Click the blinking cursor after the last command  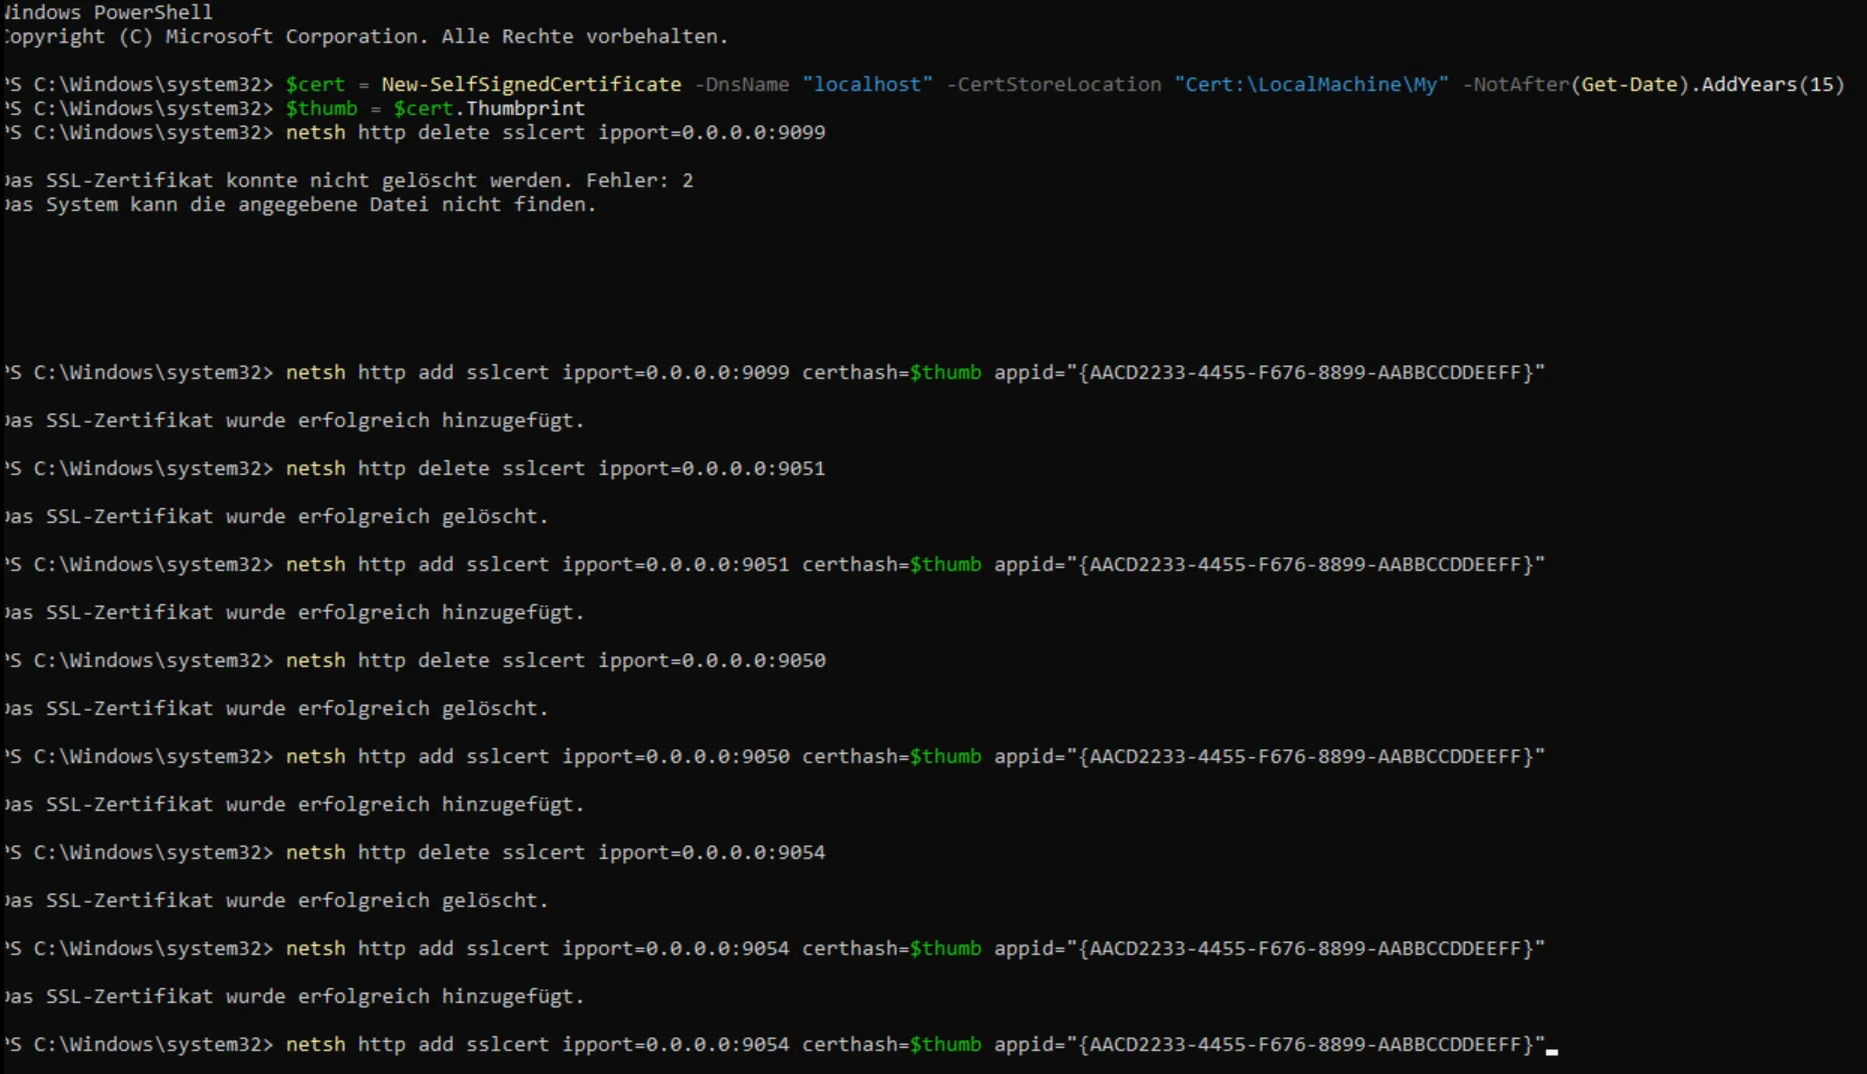[x=1552, y=1049]
